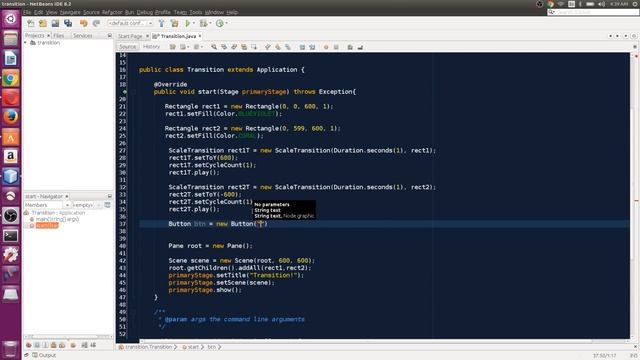The width and height of the screenshot is (640, 360).
Task: Click the Uncomment icon in editor toolbar
Action: (x=360, y=47)
